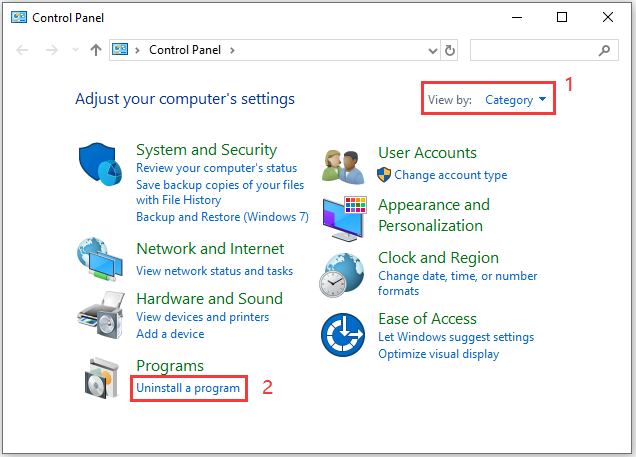The height and width of the screenshot is (457, 636).
Task: Open the address bar history dropdown
Action: coord(433,51)
